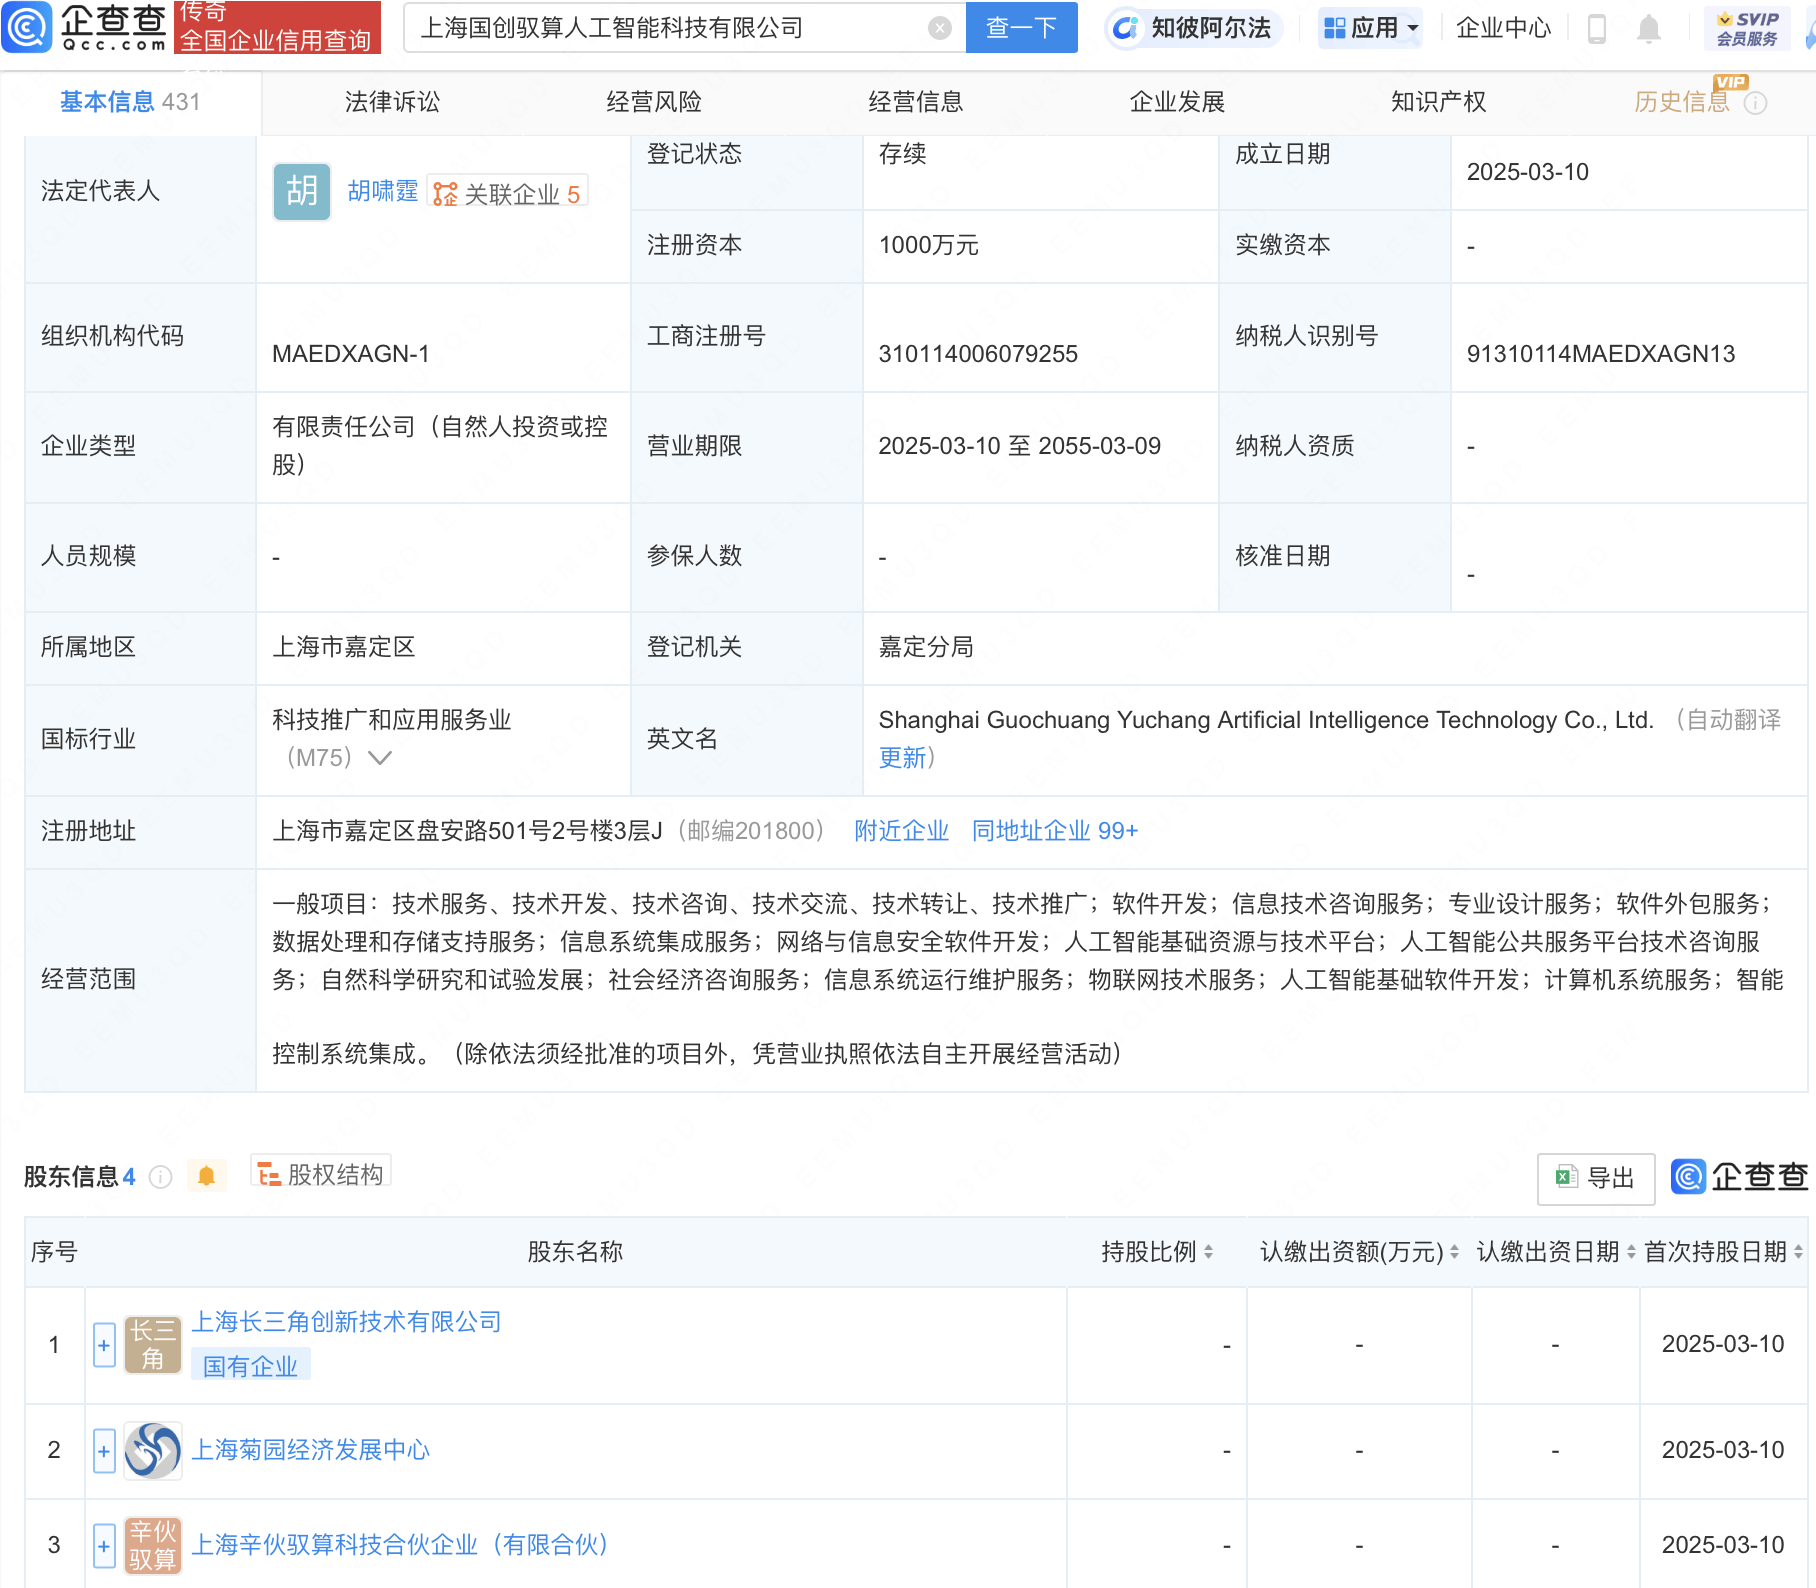Clear the search box with the X icon
The image size is (1816, 1588).
point(939,28)
